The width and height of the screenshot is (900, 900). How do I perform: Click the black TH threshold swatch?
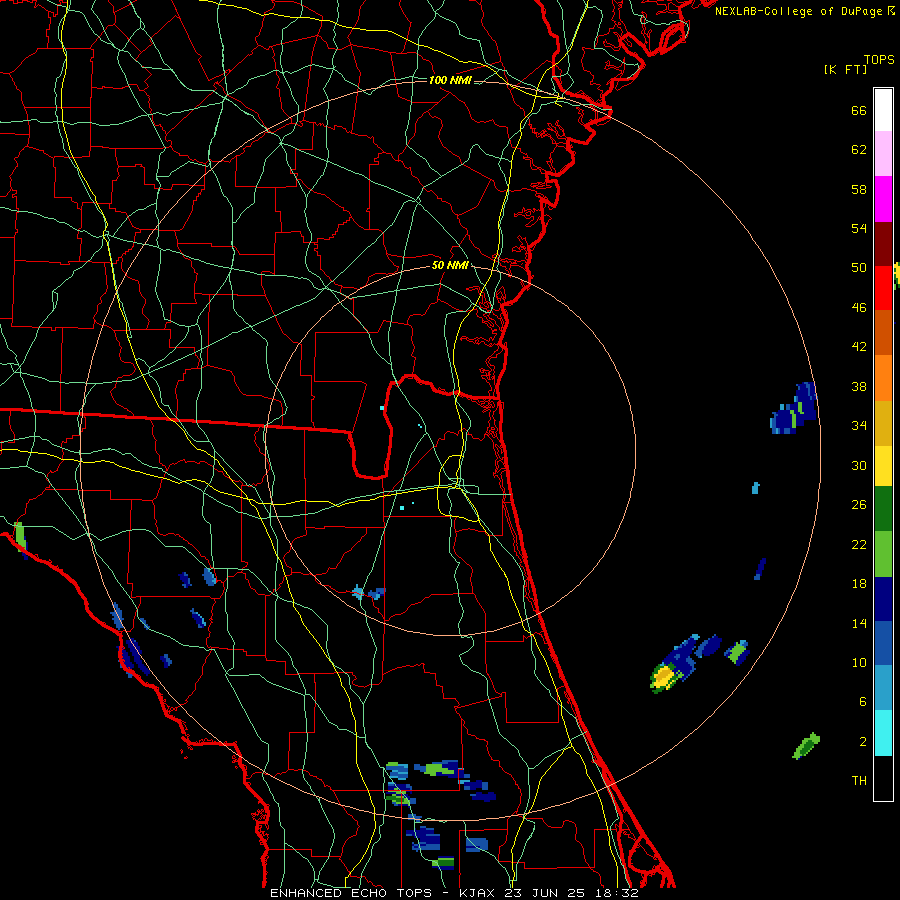pyautogui.click(x=883, y=778)
